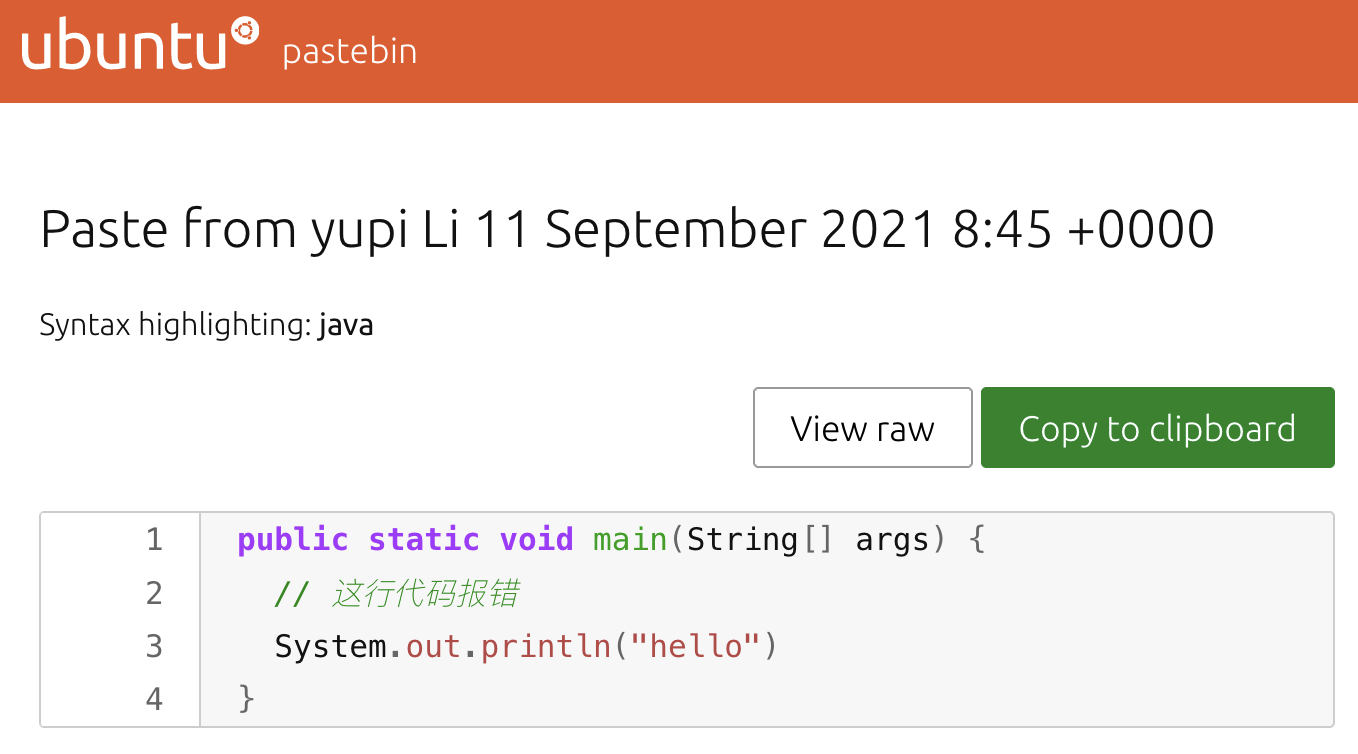Select line number 3 in code gutter
This screenshot has height=754, width=1358.
pos(154,647)
